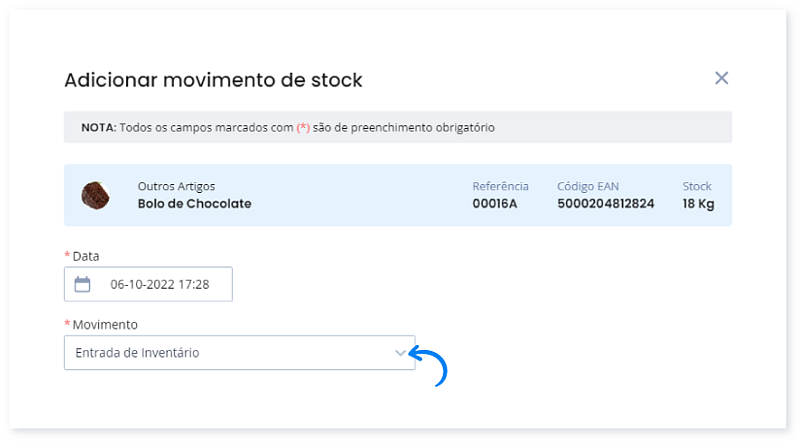The width and height of the screenshot is (800, 442).
Task: Click the red asterisk in the note
Action: [303, 128]
